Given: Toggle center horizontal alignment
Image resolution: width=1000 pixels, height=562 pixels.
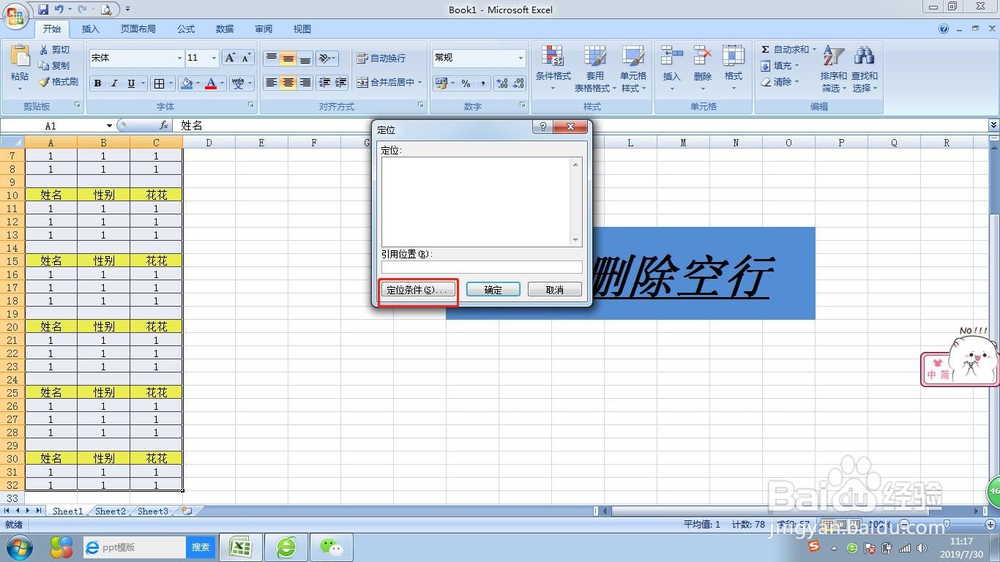Looking at the screenshot, I should point(288,82).
